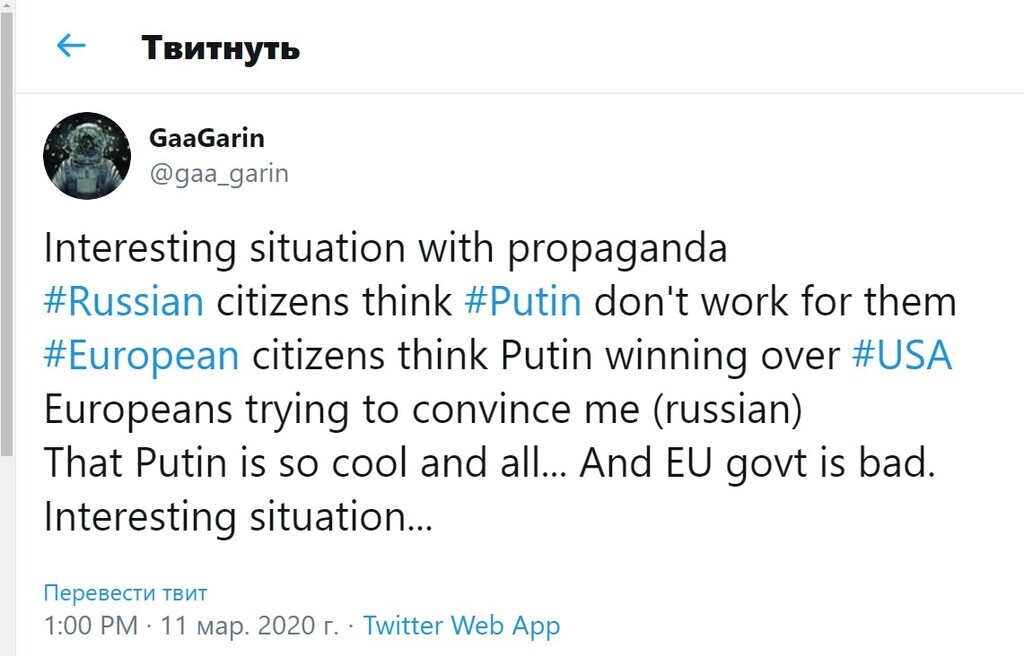
Task: Open the #Putin hashtag link
Action: (524, 301)
